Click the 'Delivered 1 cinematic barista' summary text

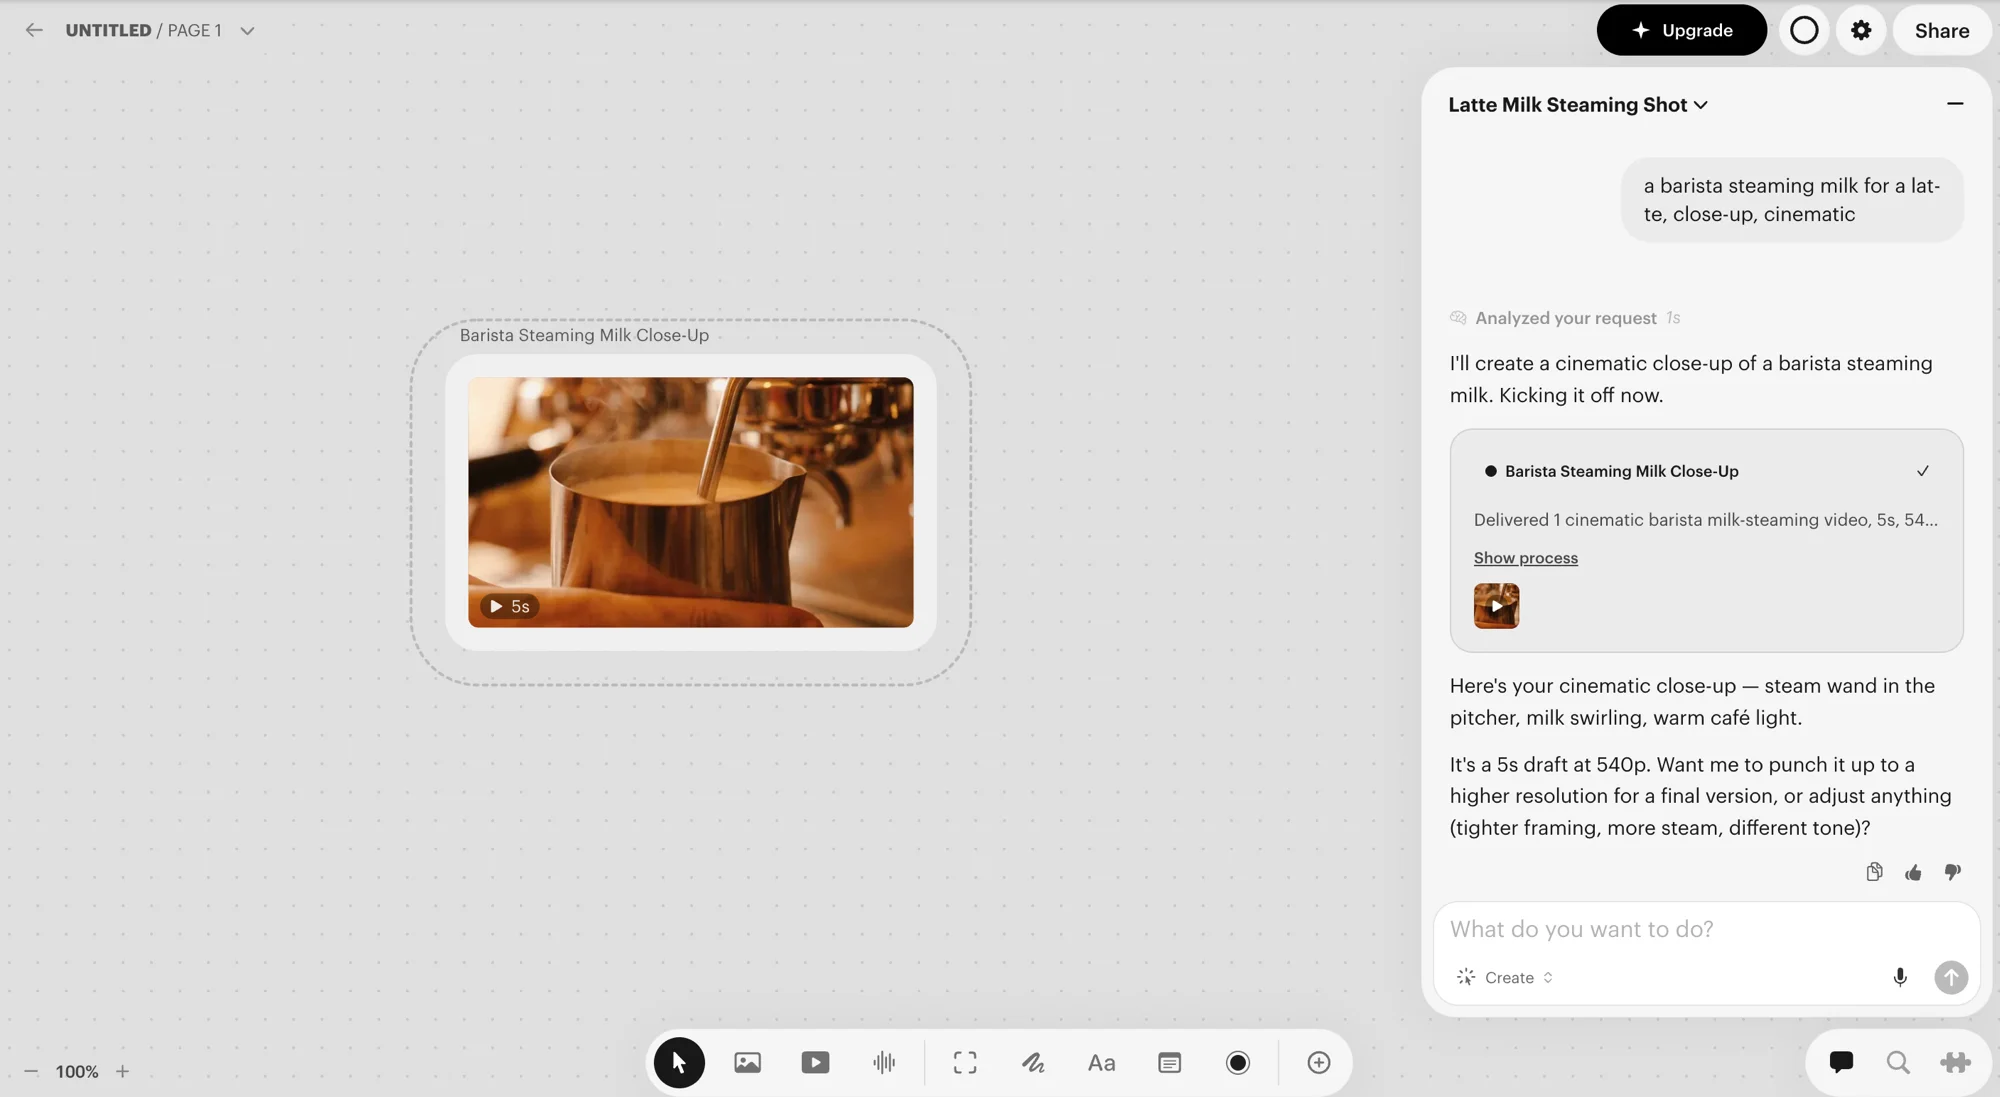click(1705, 520)
